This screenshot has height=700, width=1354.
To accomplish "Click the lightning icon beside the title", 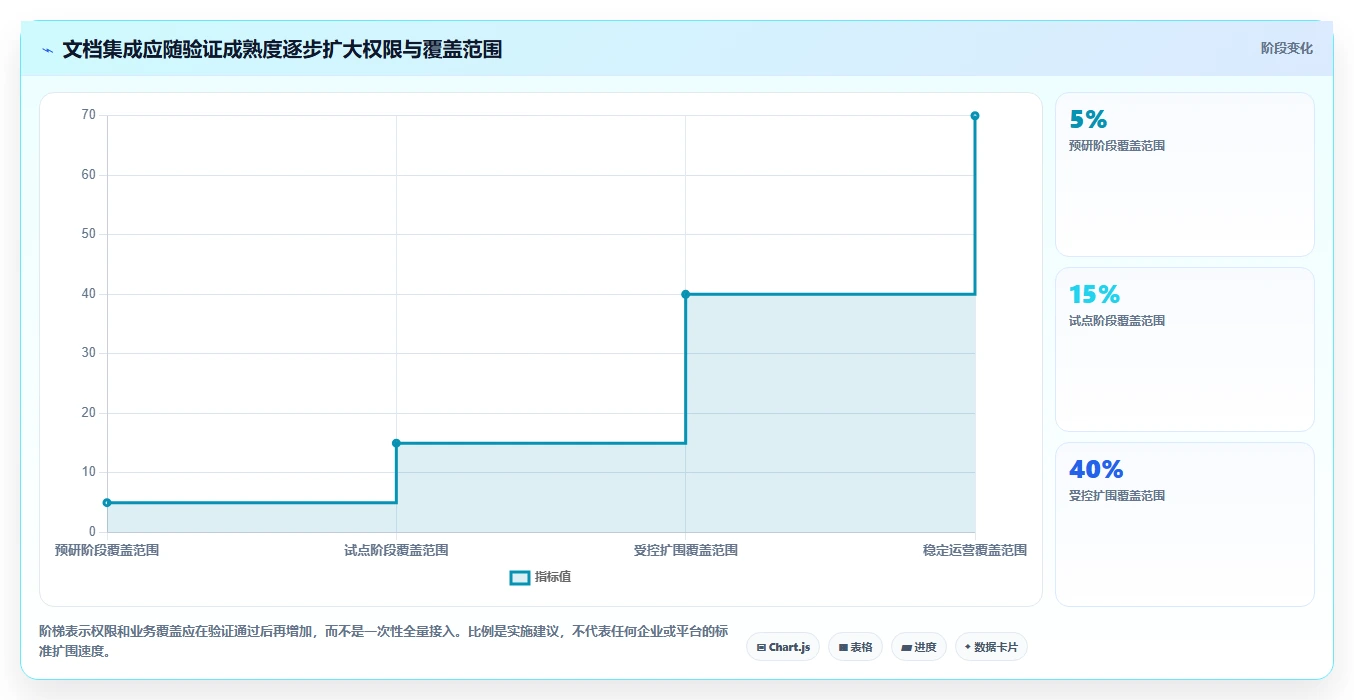I will [47, 50].
